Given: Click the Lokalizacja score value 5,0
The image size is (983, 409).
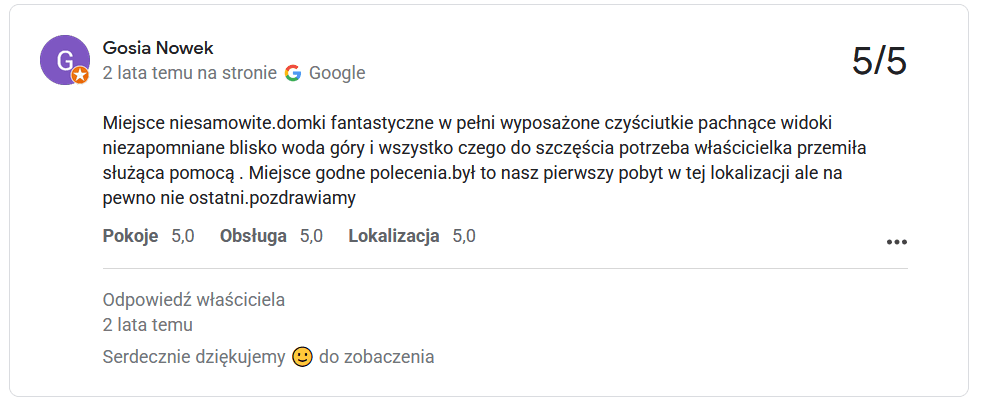Looking at the screenshot, I should pyautogui.click(x=464, y=236).
